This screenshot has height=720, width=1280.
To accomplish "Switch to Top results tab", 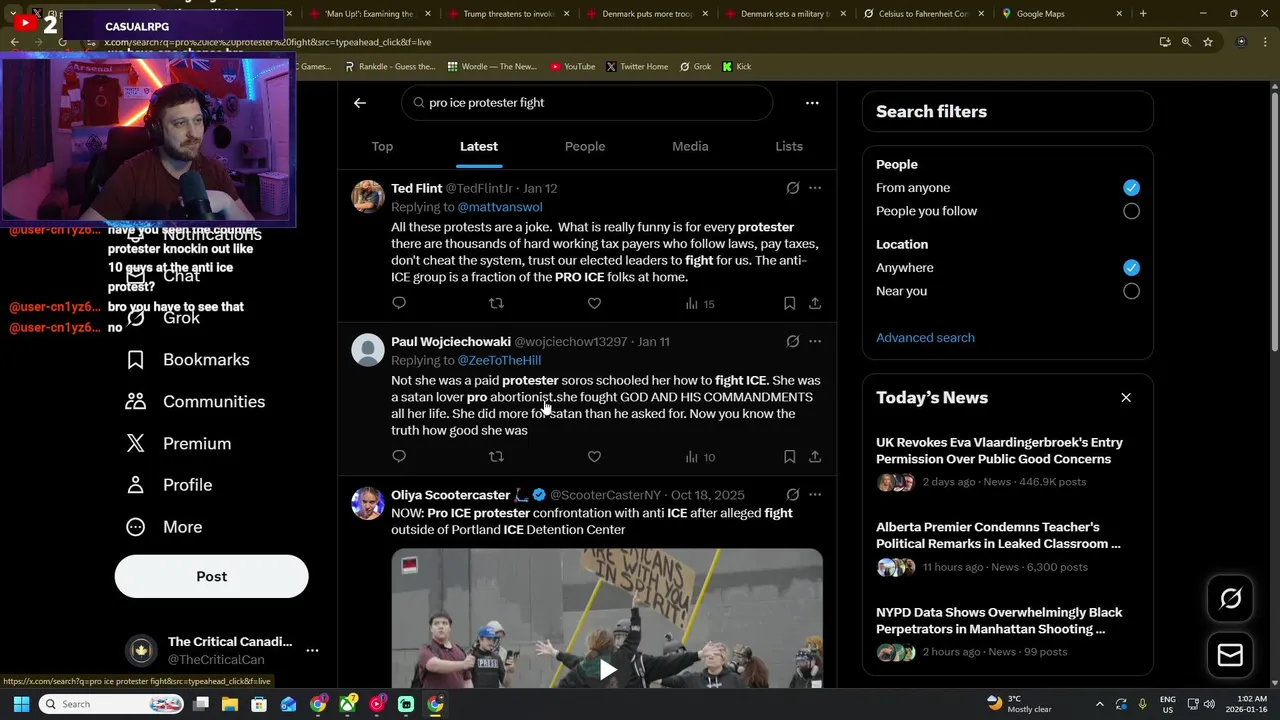I will pos(382,146).
